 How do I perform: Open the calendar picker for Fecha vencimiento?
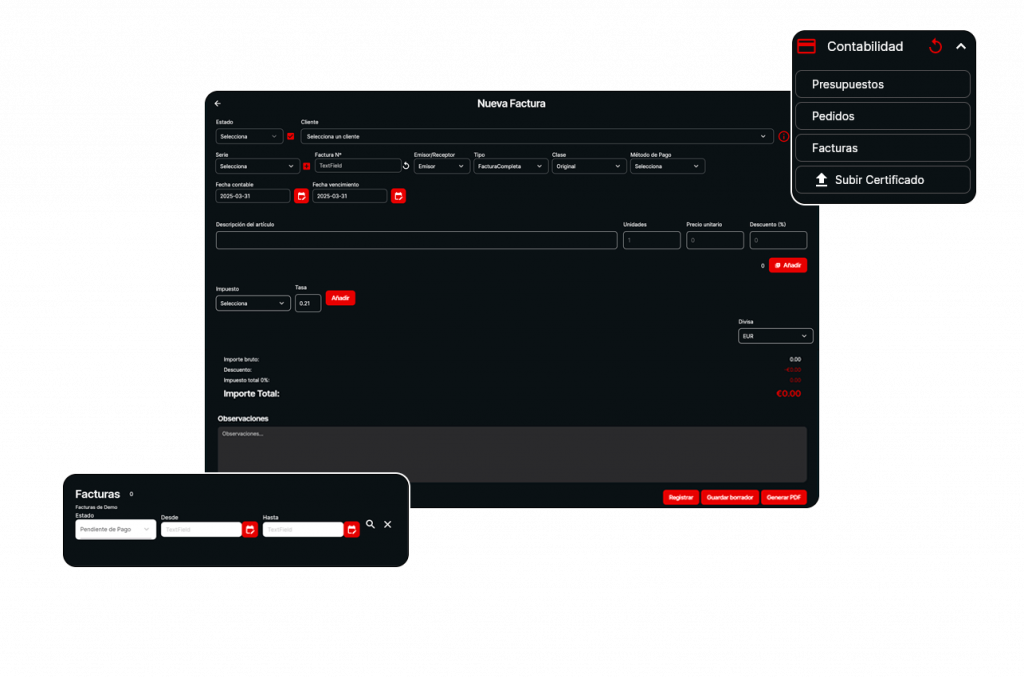(398, 196)
